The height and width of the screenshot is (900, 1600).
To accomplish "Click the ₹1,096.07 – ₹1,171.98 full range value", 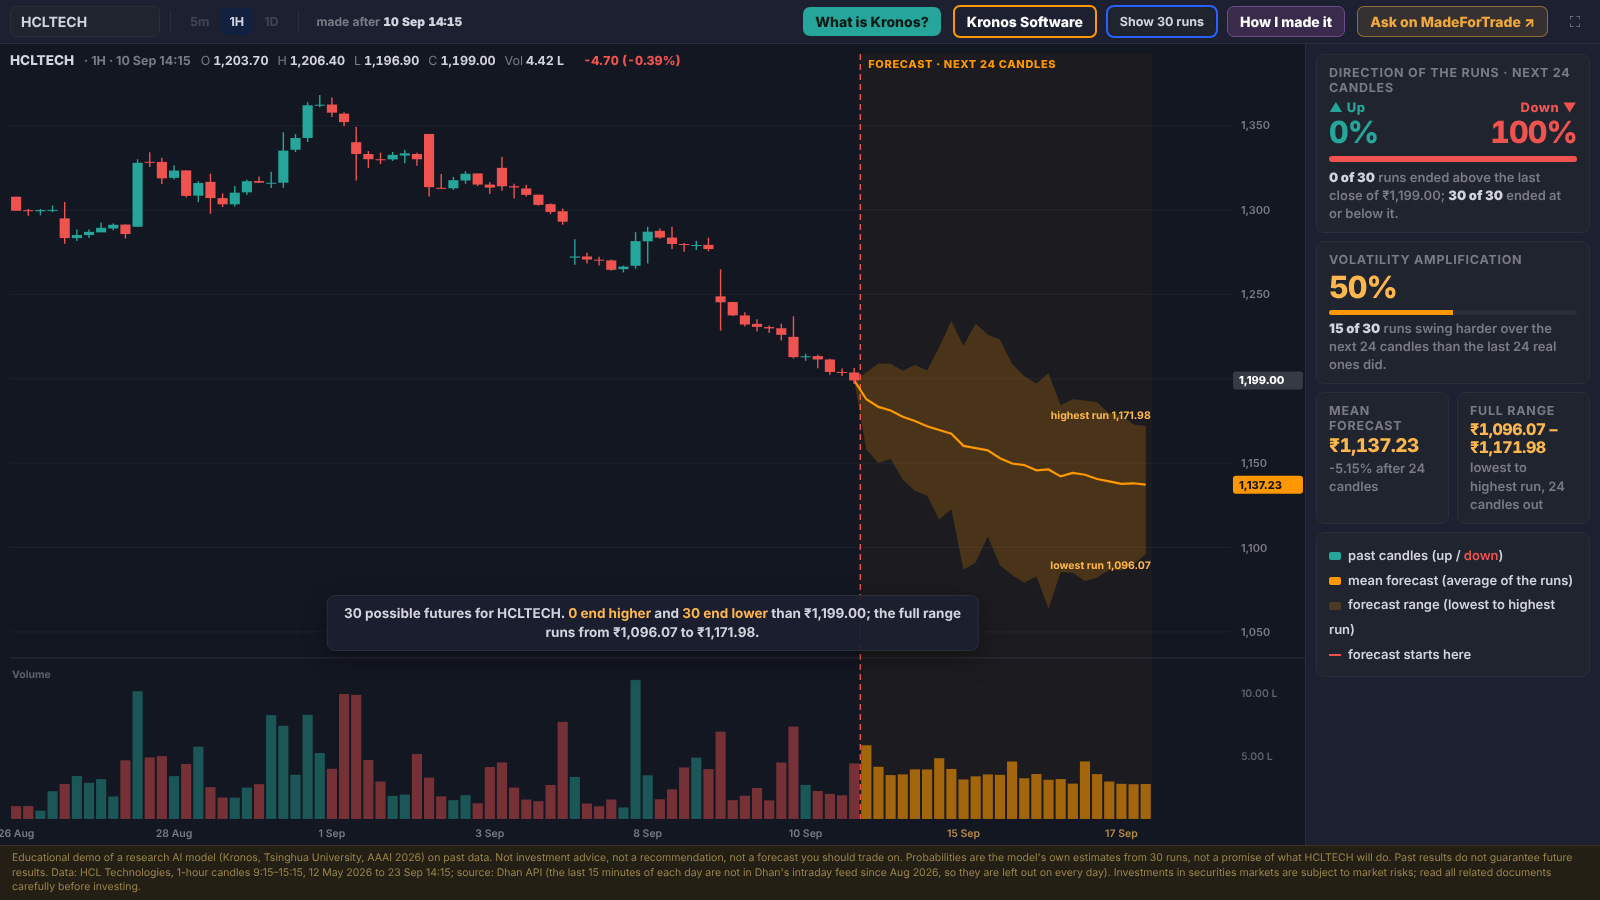I will coord(1514,438).
